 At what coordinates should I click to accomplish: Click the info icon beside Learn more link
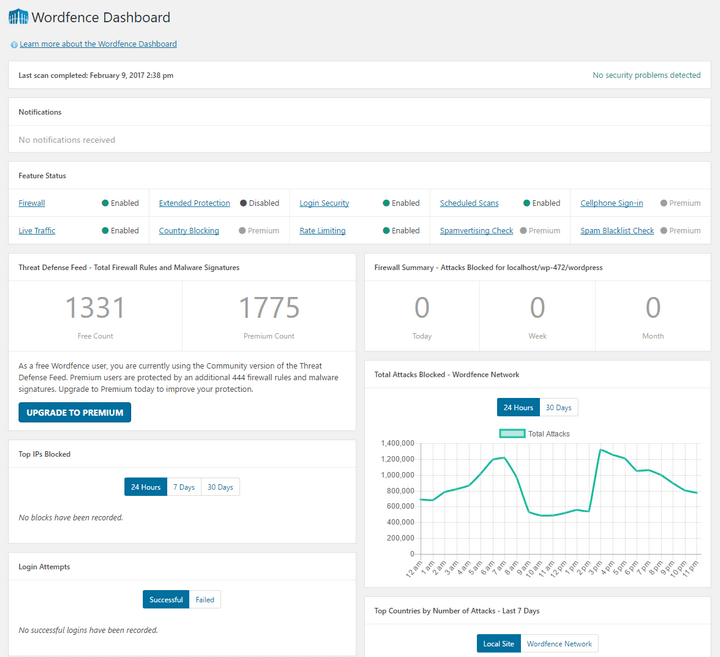click(14, 45)
